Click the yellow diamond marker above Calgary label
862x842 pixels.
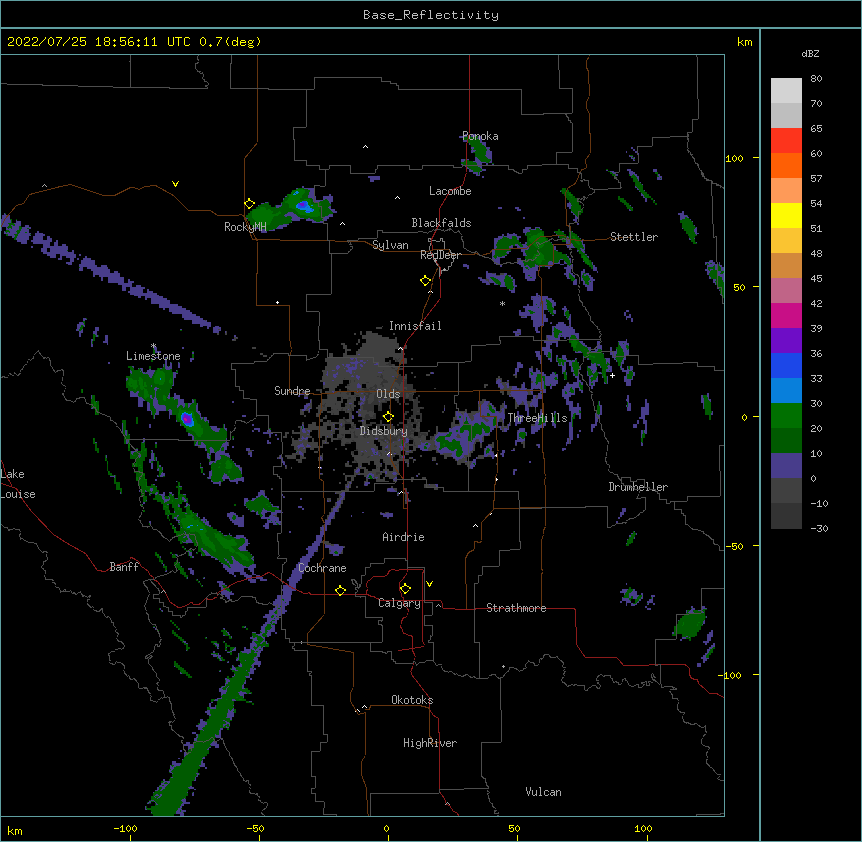click(405, 589)
